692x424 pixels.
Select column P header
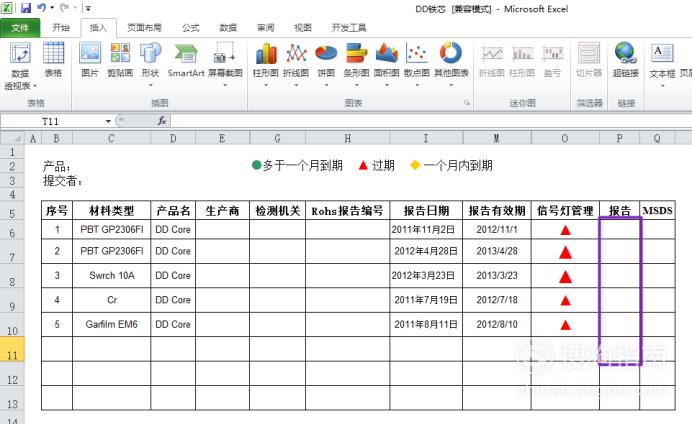(619, 139)
